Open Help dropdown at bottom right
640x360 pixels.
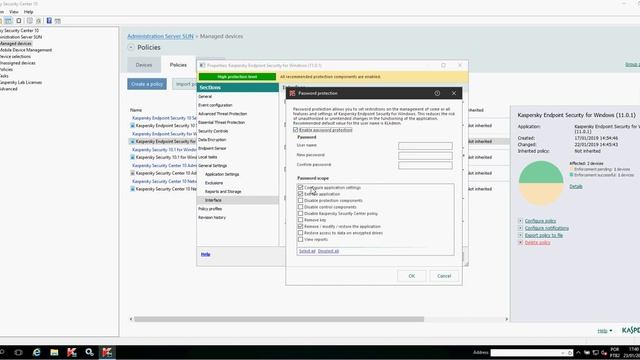(x=604, y=331)
